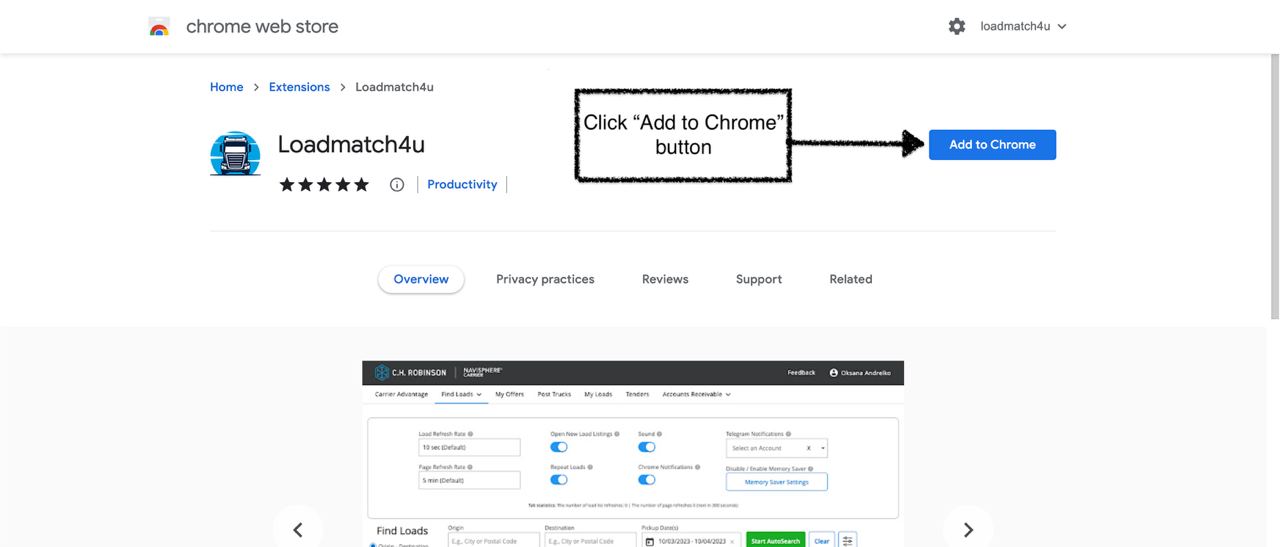The image size is (1280, 547).
Task: Click the Add to Chrome button
Action: point(992,145)
